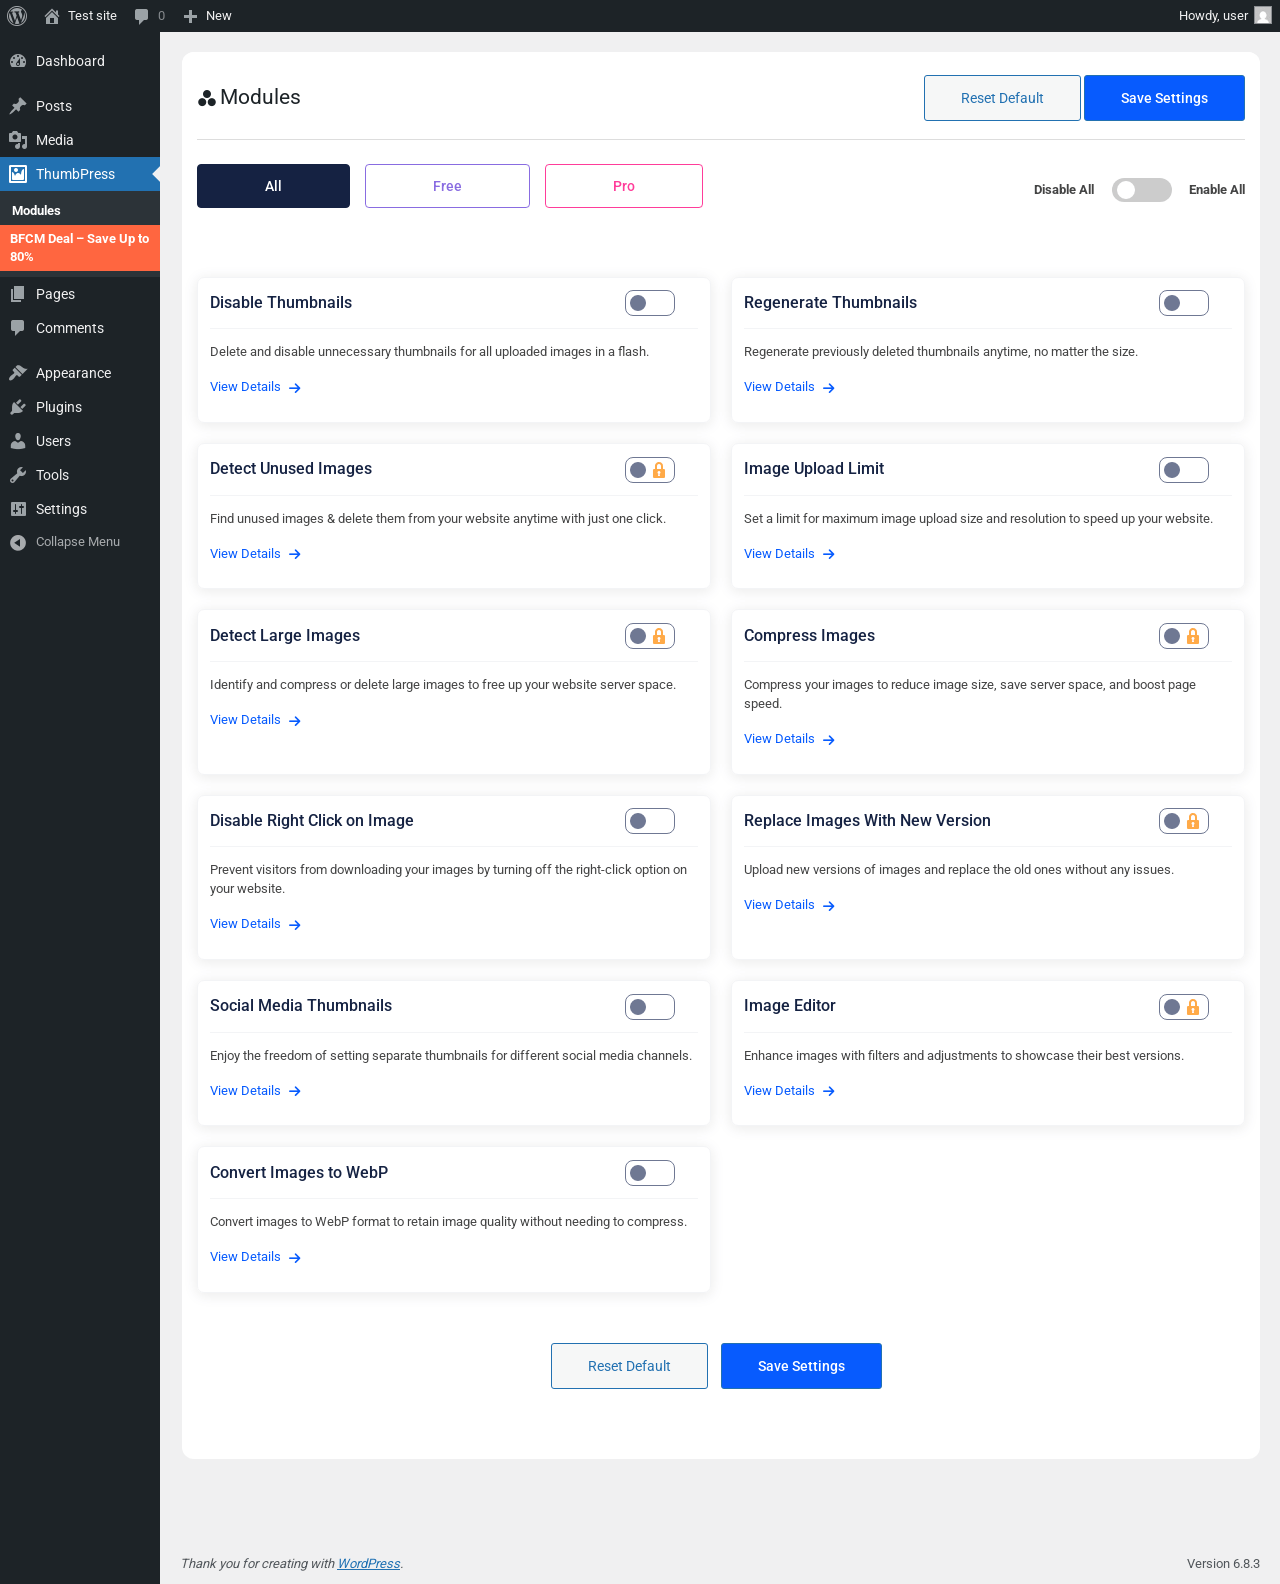Click the arrow beside Image Editor View Details
The image size is (1280, 1584).
pyautogui.click(x=829, y=1091)
